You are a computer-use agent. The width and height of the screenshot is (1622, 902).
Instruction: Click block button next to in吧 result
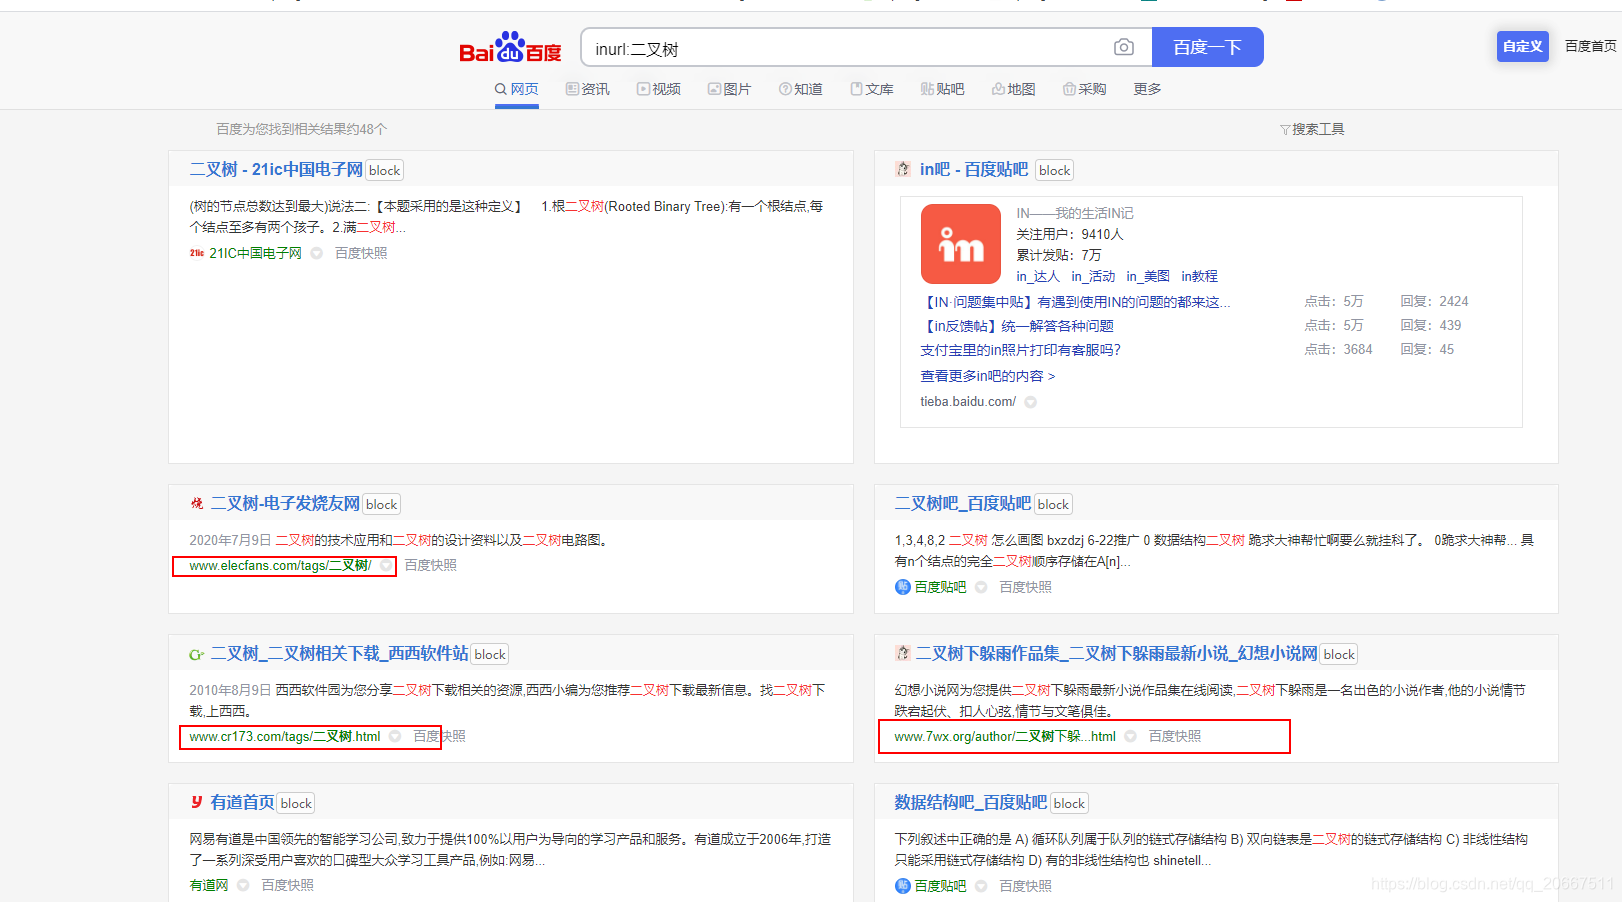pos(1054,170)
